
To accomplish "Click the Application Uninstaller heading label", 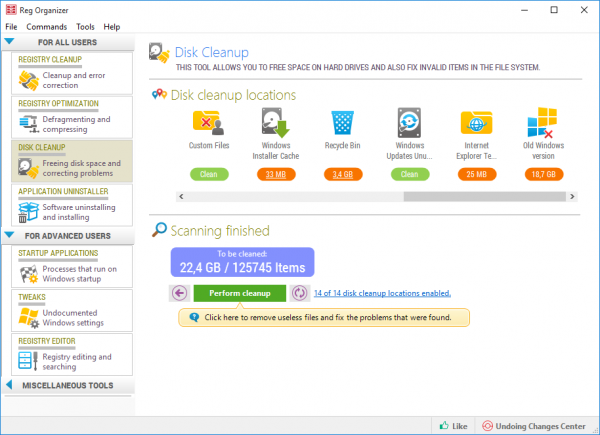I will [x=63, y=191].
